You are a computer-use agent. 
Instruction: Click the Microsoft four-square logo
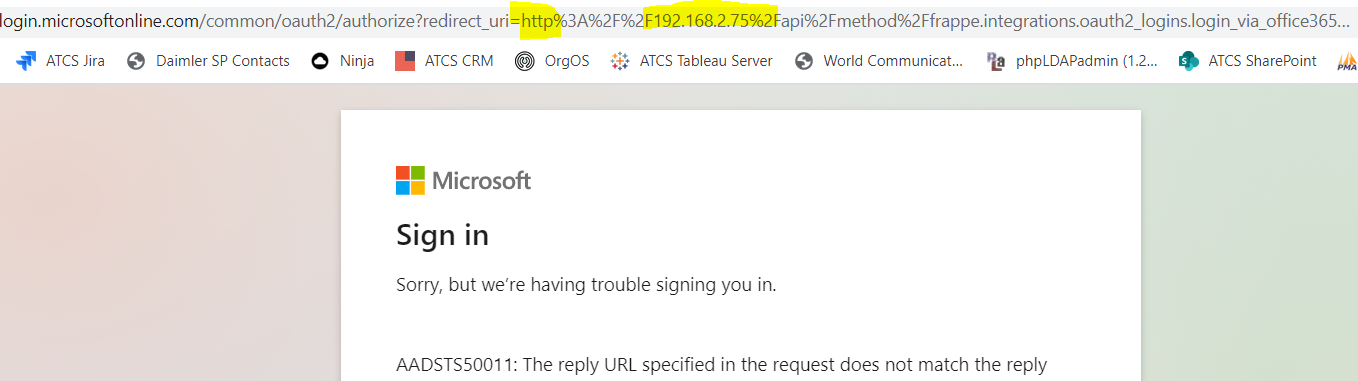pos(410,180)
